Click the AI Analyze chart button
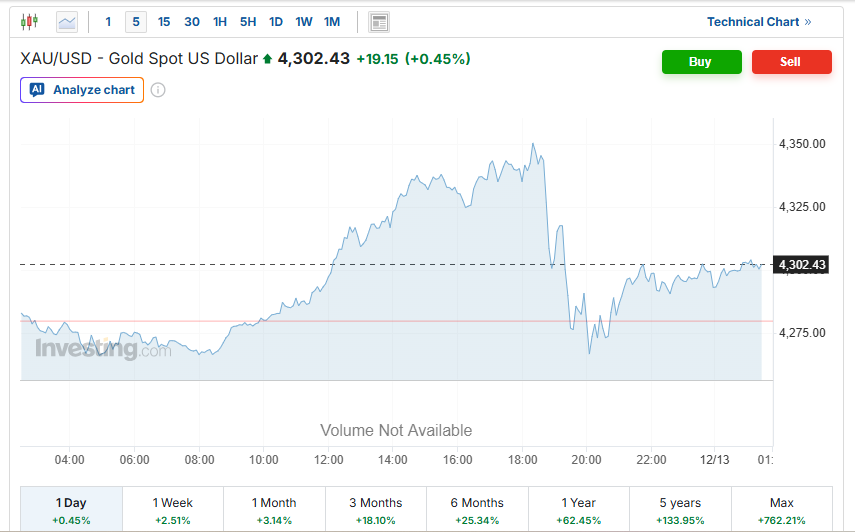 [82, 90]
